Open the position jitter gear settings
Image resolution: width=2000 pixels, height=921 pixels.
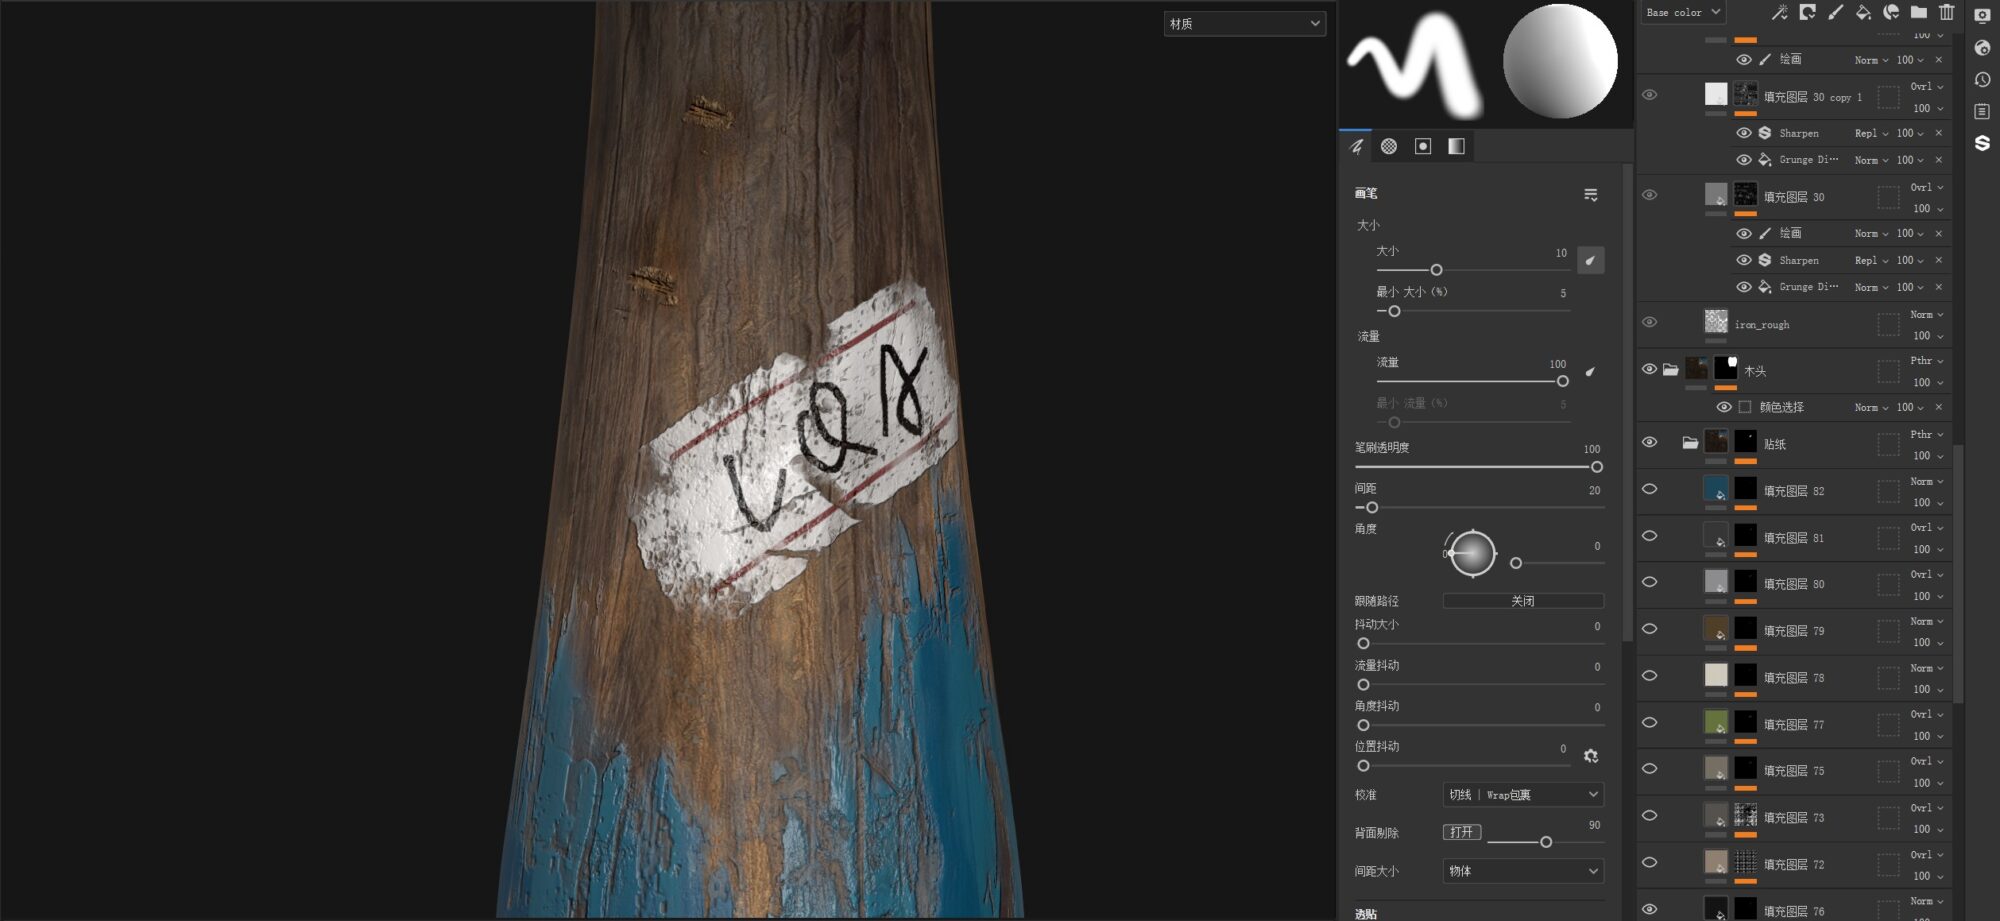click(1590, 756)
